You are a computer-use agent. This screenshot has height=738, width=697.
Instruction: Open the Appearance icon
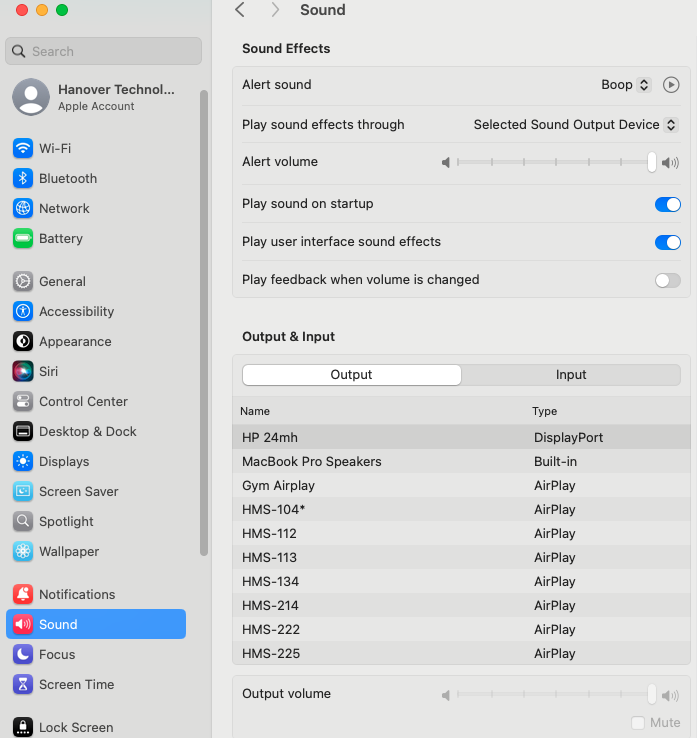pos(23,341)
